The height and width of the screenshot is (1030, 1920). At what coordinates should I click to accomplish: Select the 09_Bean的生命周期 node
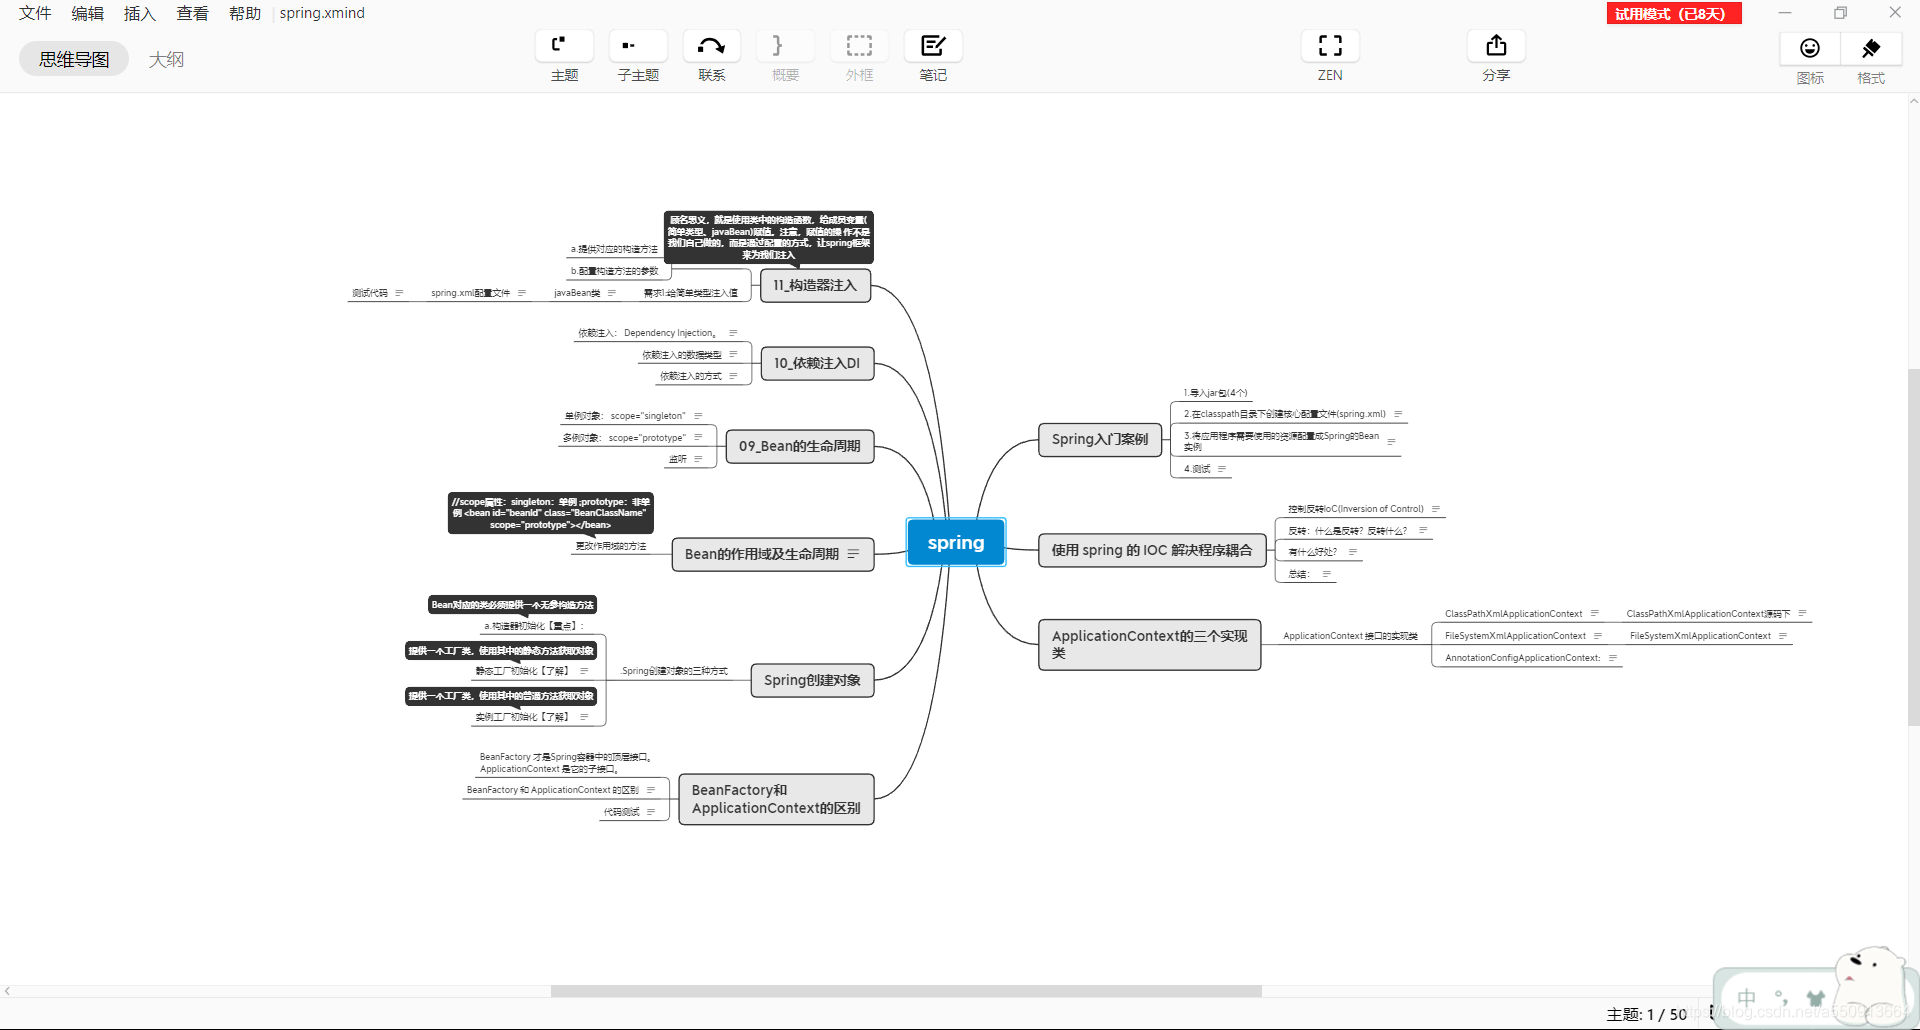800,446
